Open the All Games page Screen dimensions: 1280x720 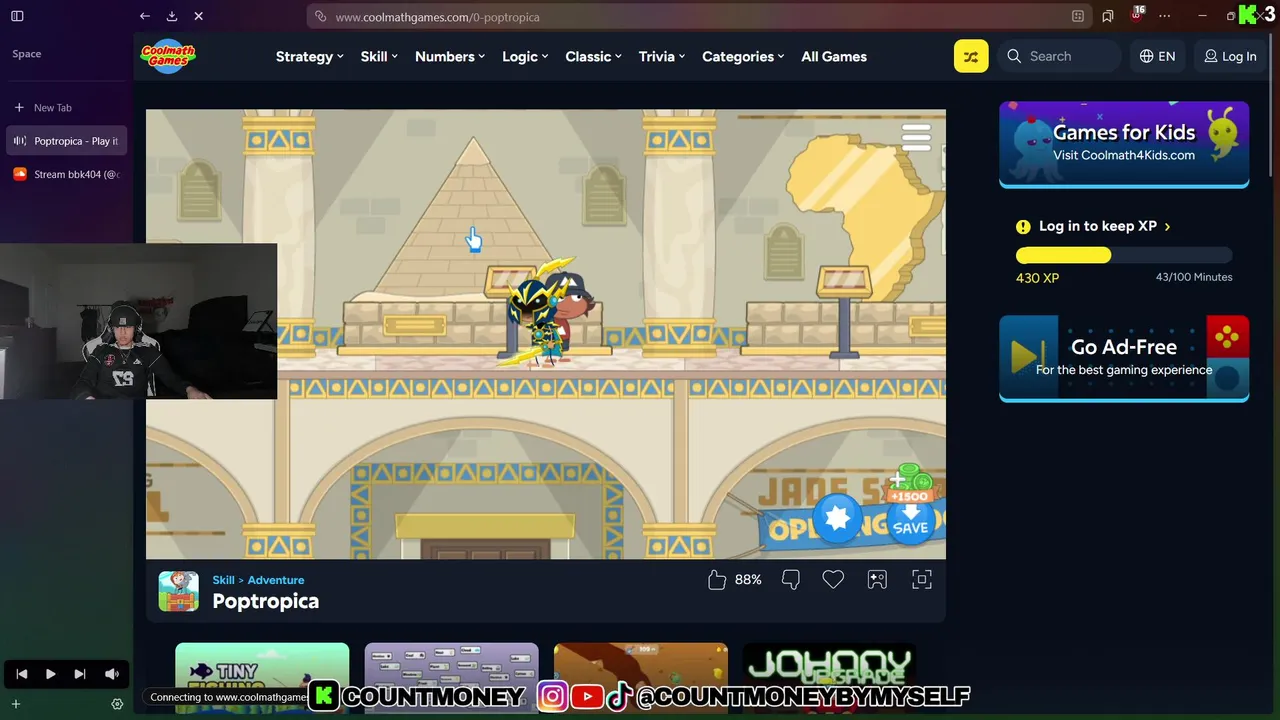[834, 57]
